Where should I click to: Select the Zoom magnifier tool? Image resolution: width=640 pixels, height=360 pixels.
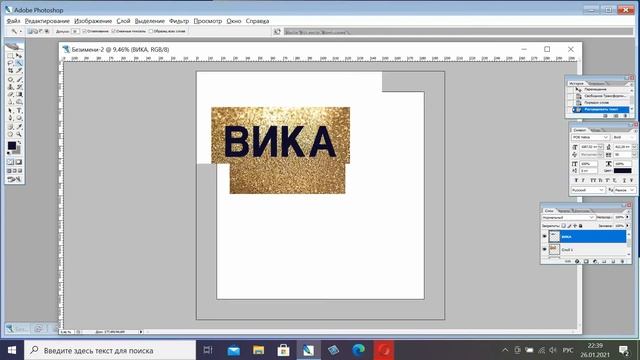[x=19, y=134]
